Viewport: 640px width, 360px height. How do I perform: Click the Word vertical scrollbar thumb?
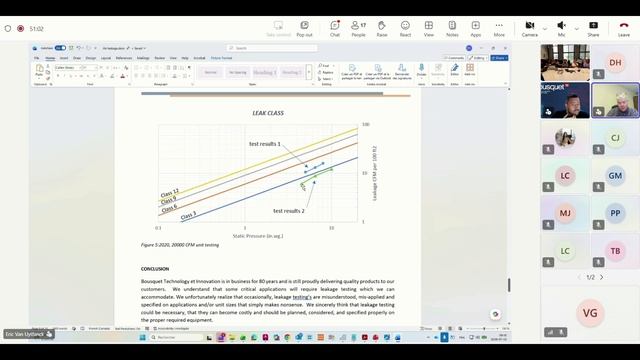(x=509, y=285)
